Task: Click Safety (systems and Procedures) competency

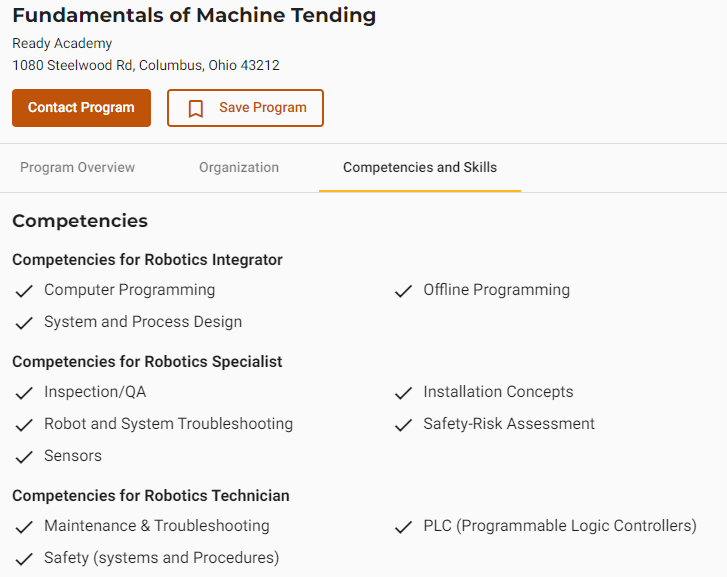Action: (x=161, y=558)
